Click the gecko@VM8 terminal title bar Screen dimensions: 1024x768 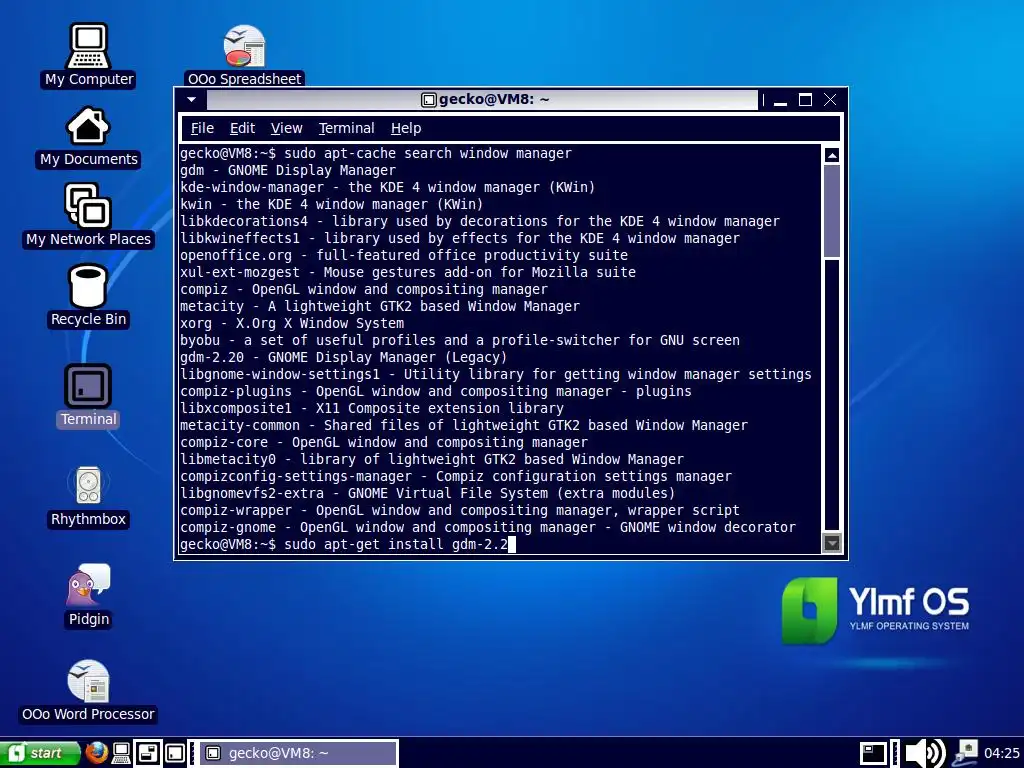click(483, 99)
